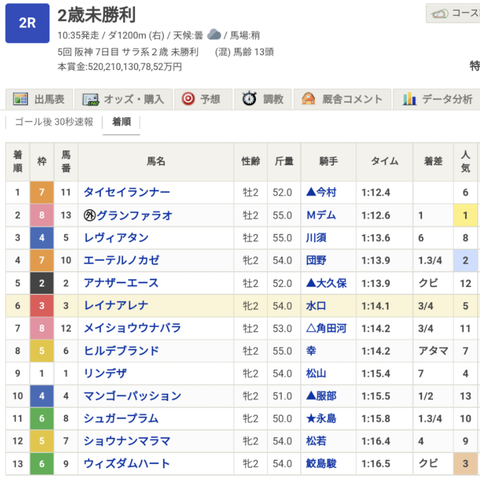The image size is (480, 478).
Task: Click the 騎手 column header
Action: tap(328, 162)
